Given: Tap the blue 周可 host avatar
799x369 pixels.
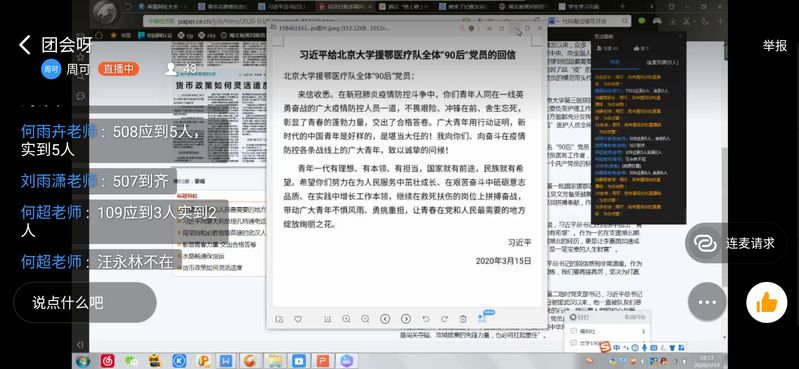Looking at the screenshot, I should pyautogui.click(x=51, y=69).
